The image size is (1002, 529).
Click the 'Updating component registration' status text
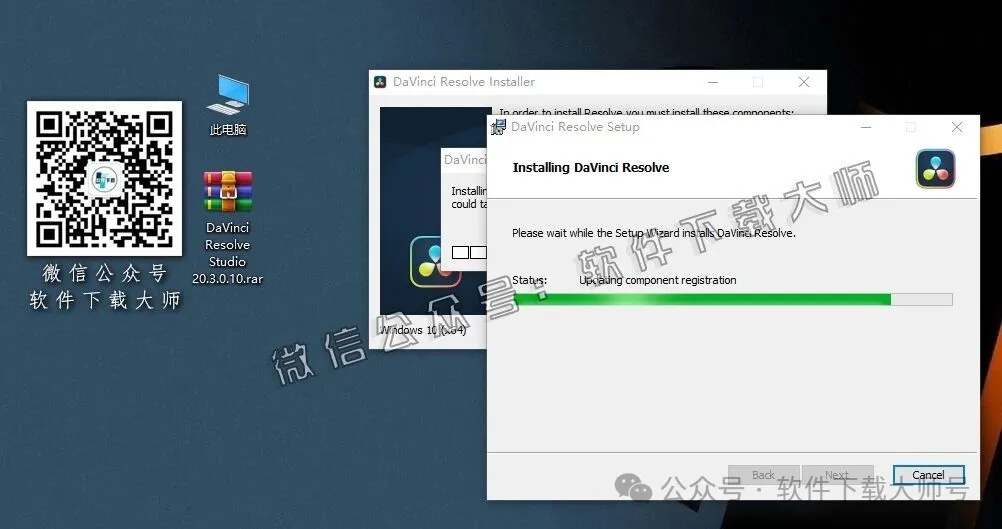pos(658,280)
